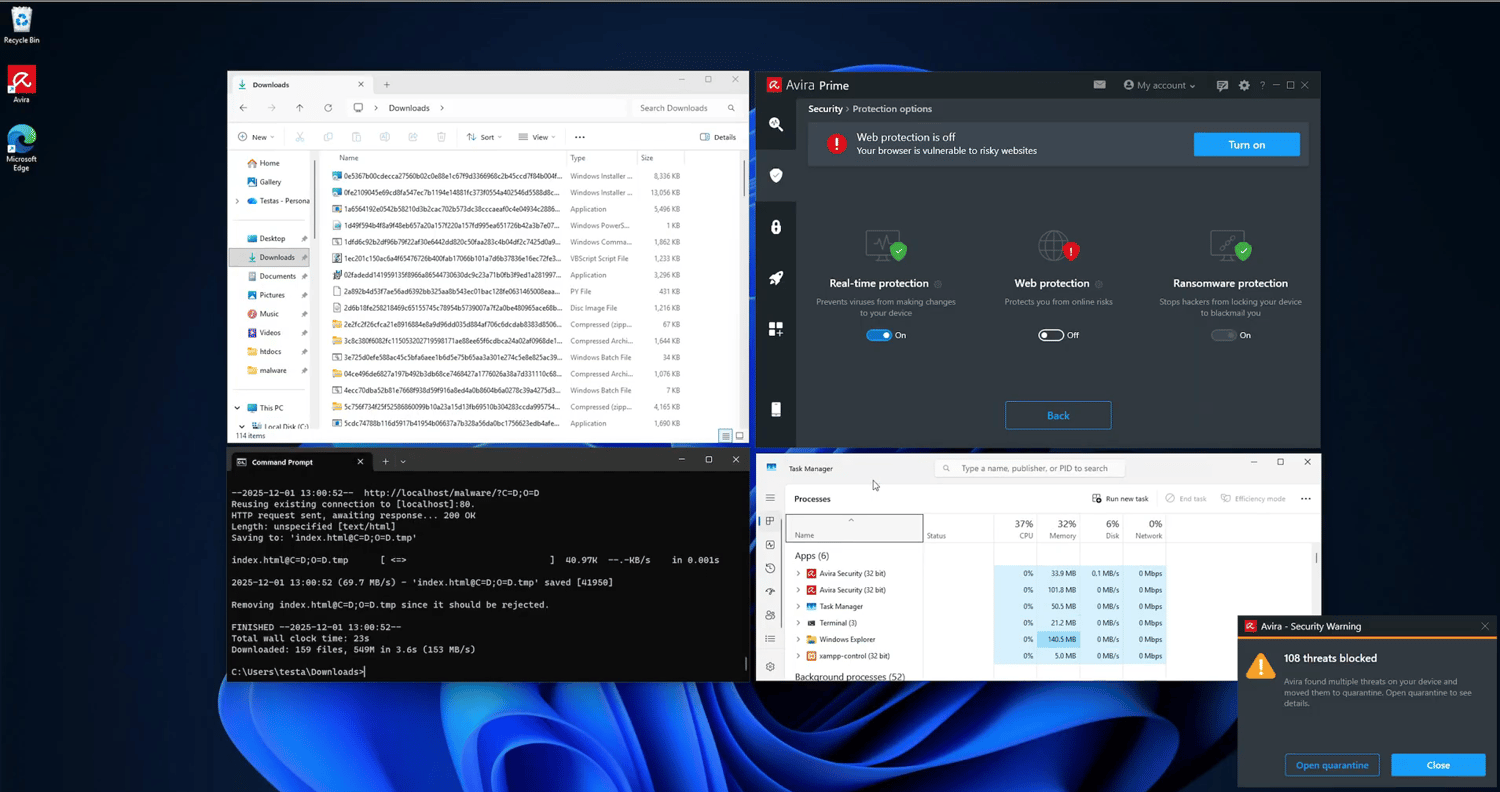1500x792 pixels.
Task: Open the rocket Performance icon in Avira sidebar
Action: 776,278
